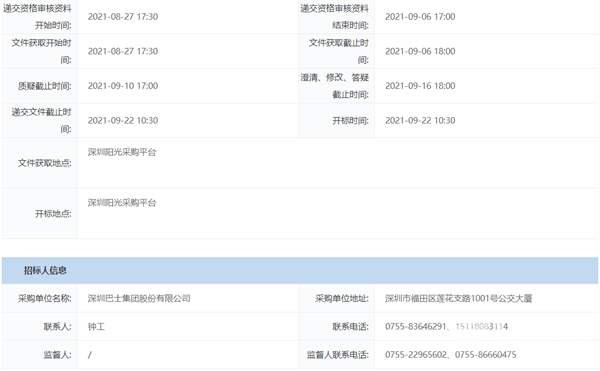Select the 采购单位地址 label

342,299
